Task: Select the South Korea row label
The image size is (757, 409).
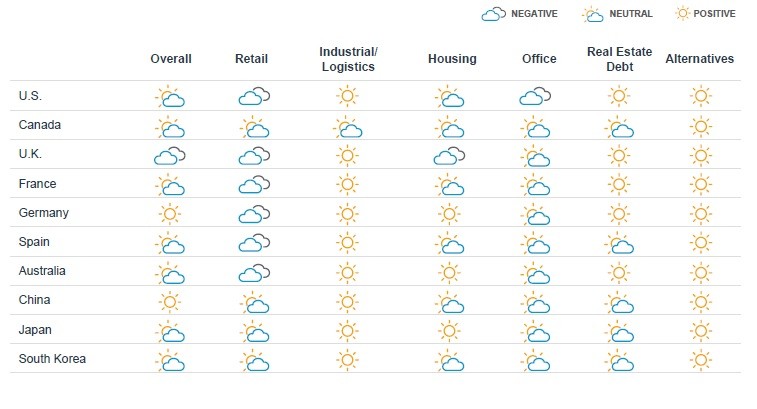Action: point(52,359)
